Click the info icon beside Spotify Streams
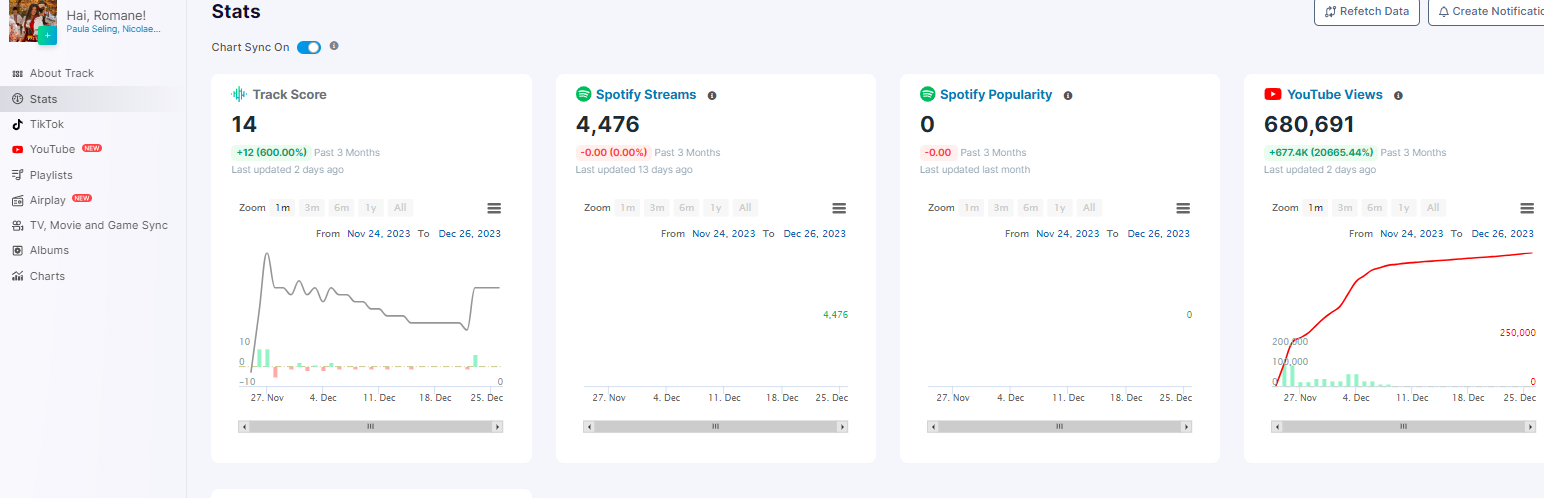Screen dimensions: 1544x498 712,96
